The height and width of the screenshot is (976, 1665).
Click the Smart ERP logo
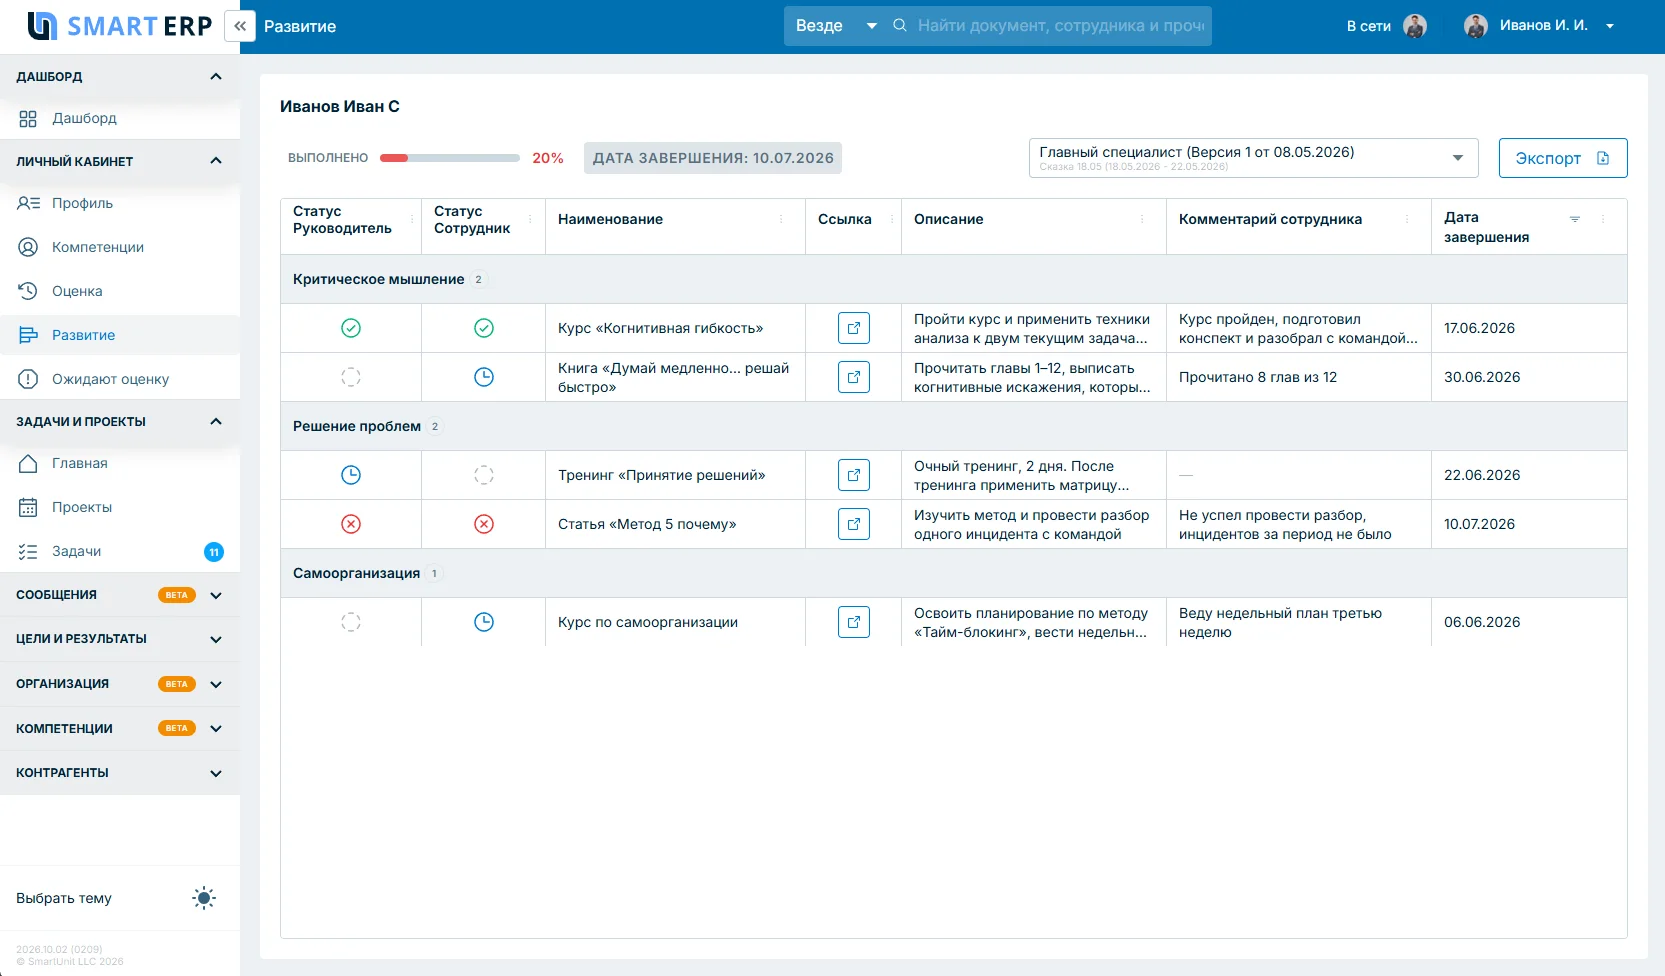point(120,26)
